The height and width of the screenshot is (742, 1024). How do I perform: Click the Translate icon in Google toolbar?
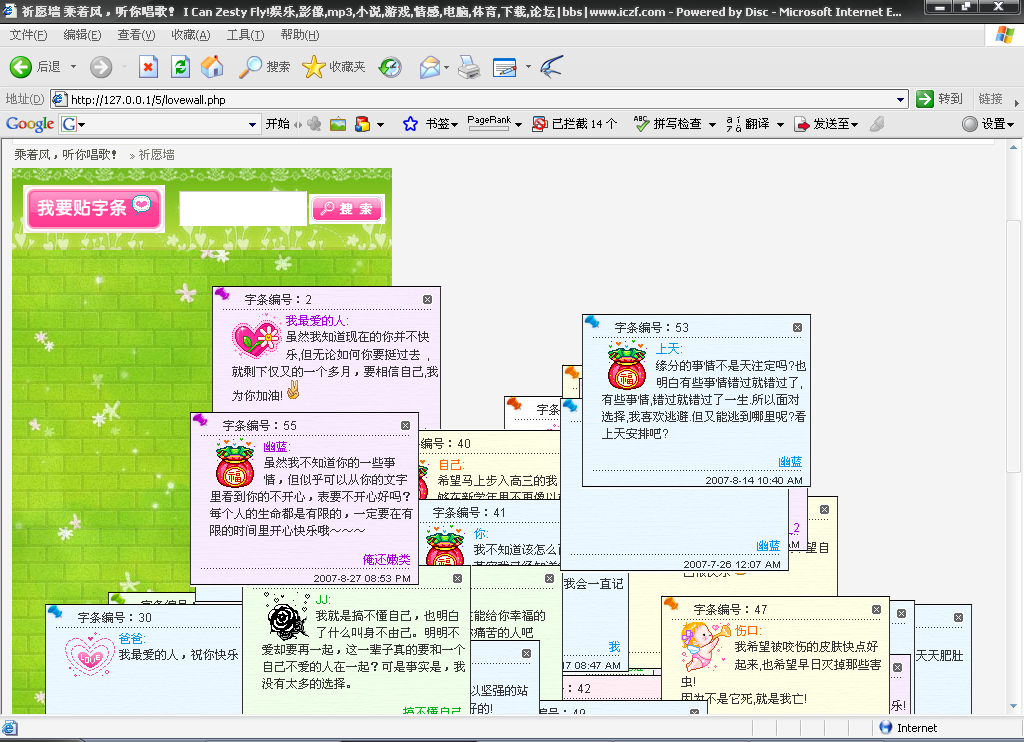tap(733, 123)
